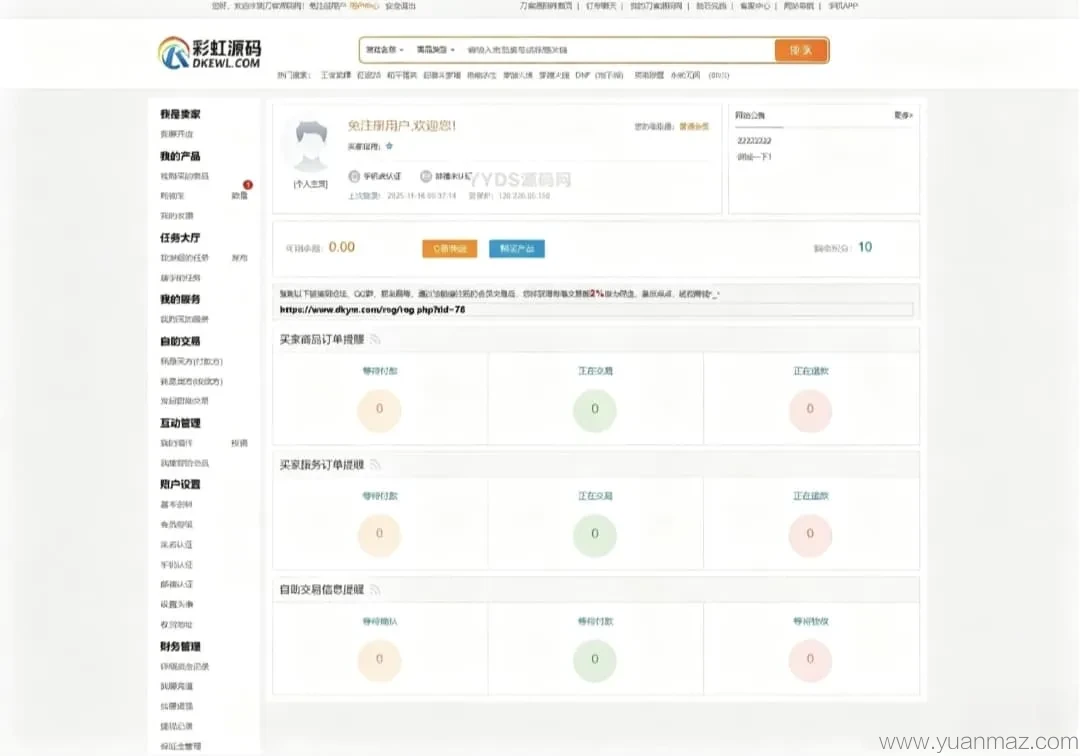This screenshot has height=756, width=1080.
Task: Click the red notification badge in sidebar
Action: [x=248, y=185]
